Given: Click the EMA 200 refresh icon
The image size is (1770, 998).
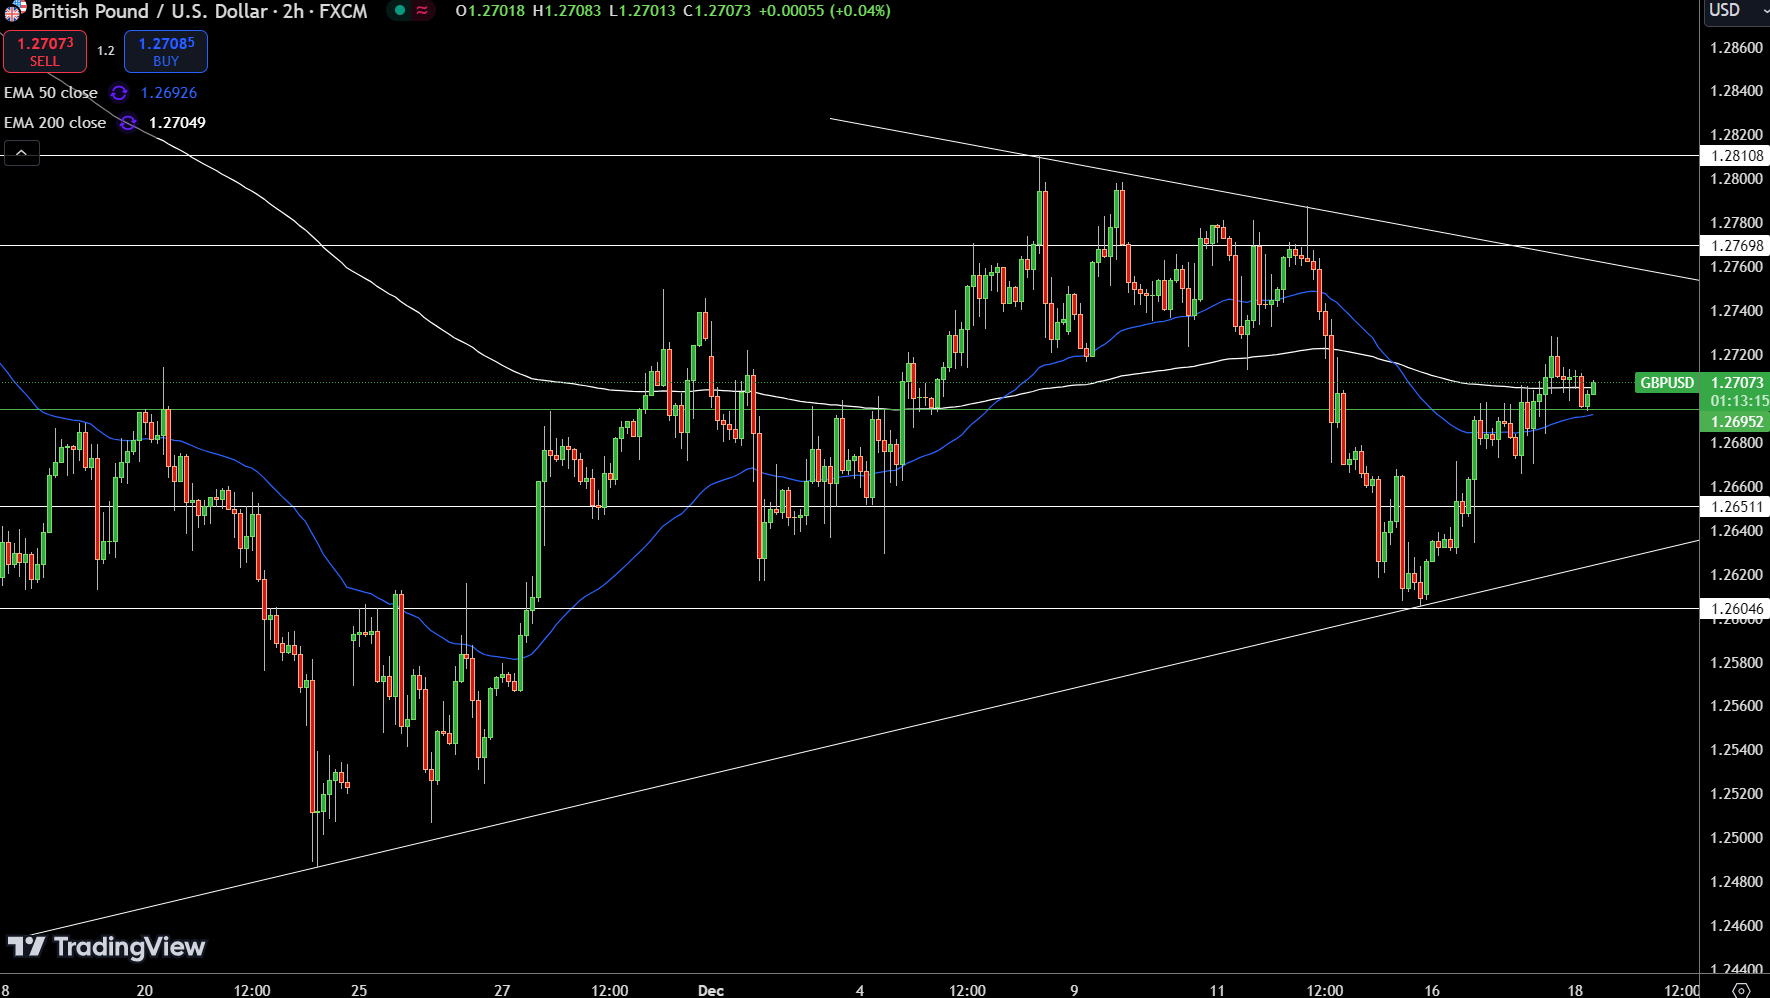Looking at the screenshot, I should pyautogui.click(x=128, y=123).
